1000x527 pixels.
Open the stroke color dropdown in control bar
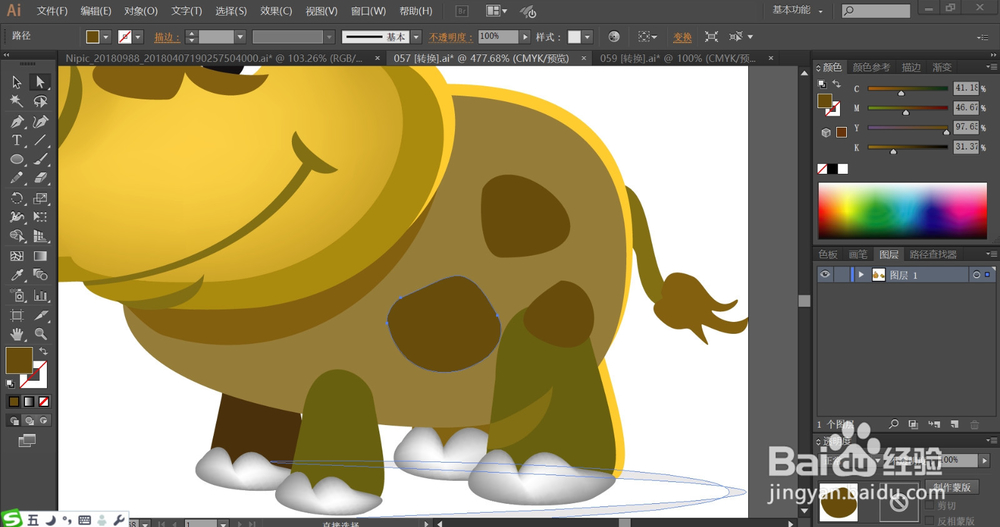[138, 37]
